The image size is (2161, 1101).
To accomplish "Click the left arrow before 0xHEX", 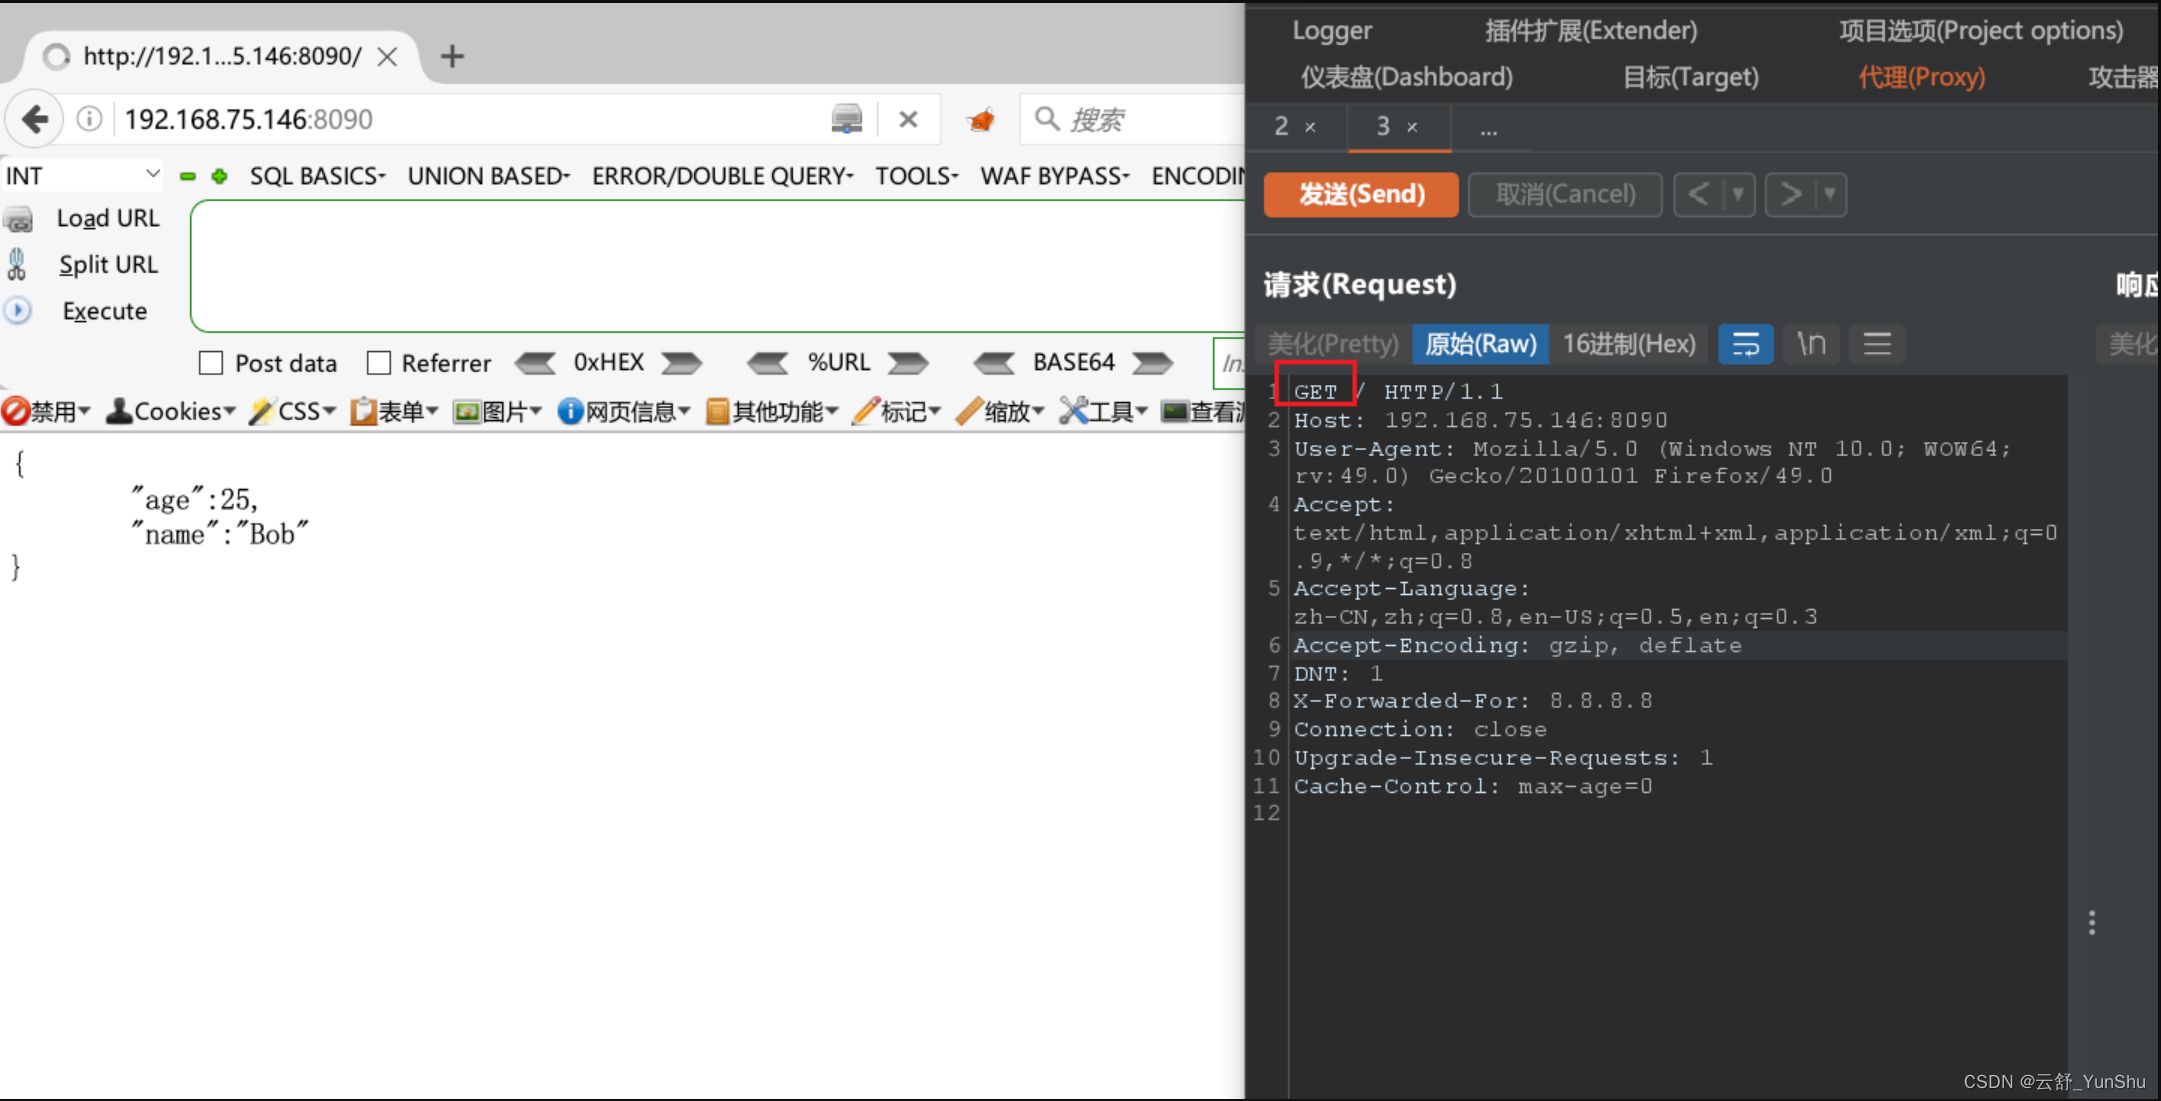I will click(x=535, y=362).
